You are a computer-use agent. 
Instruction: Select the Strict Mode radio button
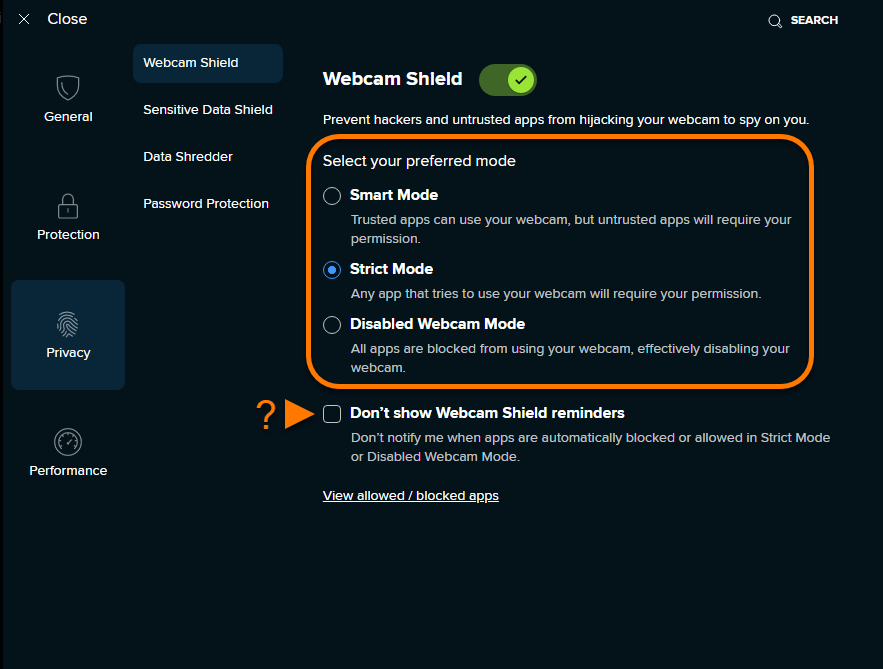332,270
